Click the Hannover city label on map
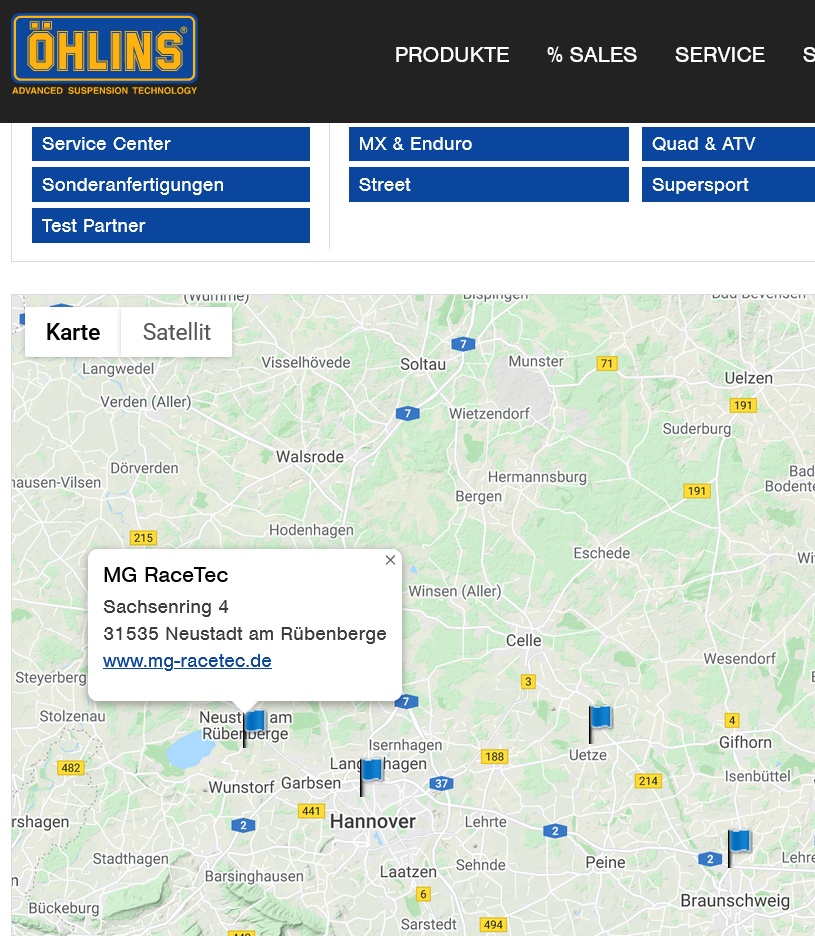This screenshot has width=815, height=936. click(372, 821)
